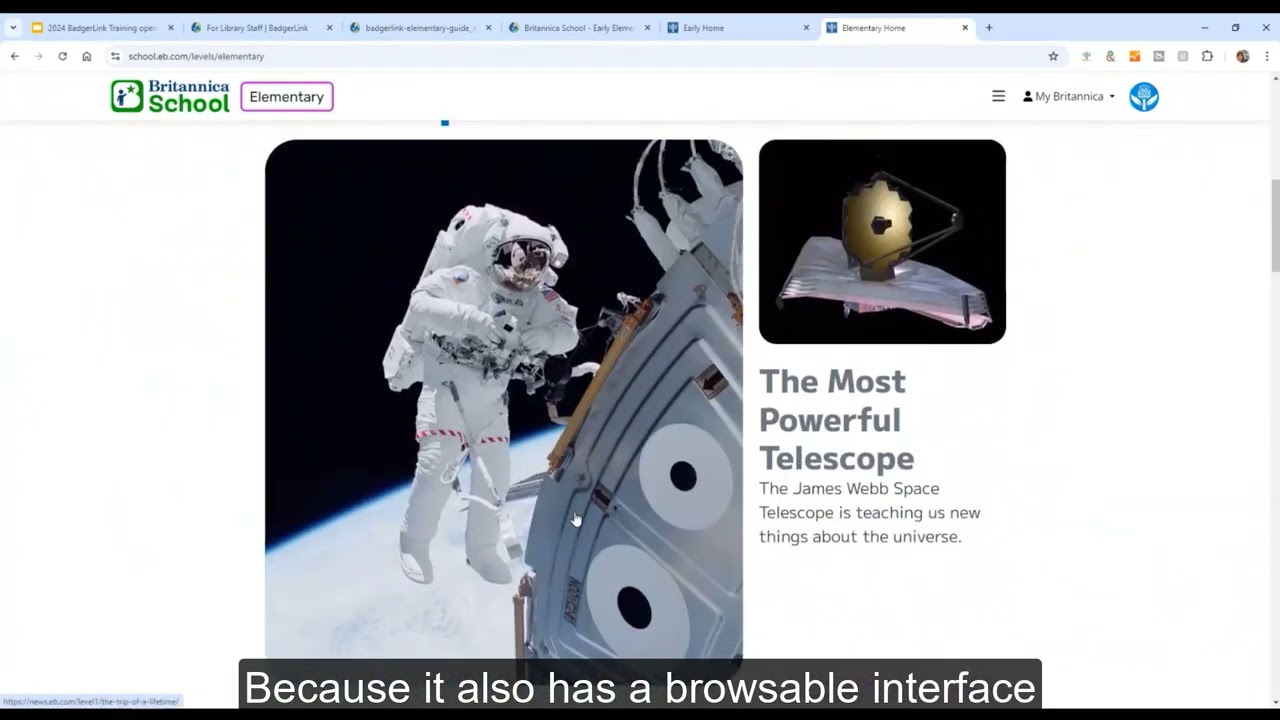Open the Chrome three-dot menu
The image size is (1280, 720).
coord(1267,56)
